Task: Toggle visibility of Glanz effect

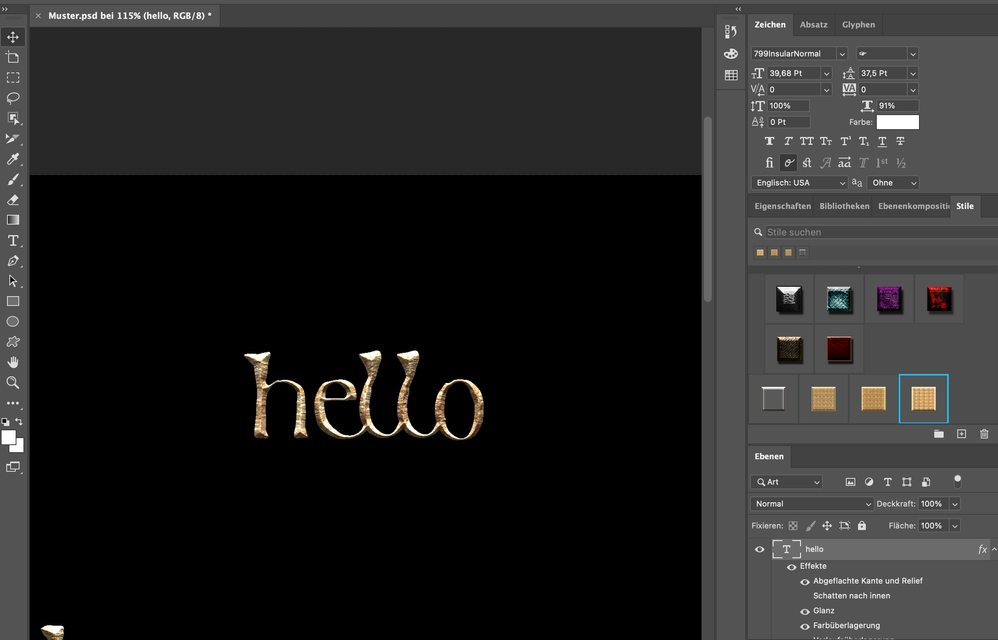Action: 804,611
